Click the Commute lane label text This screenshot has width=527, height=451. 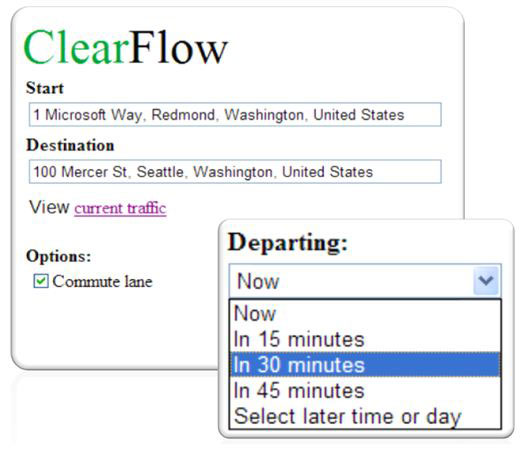coord(103,281)
